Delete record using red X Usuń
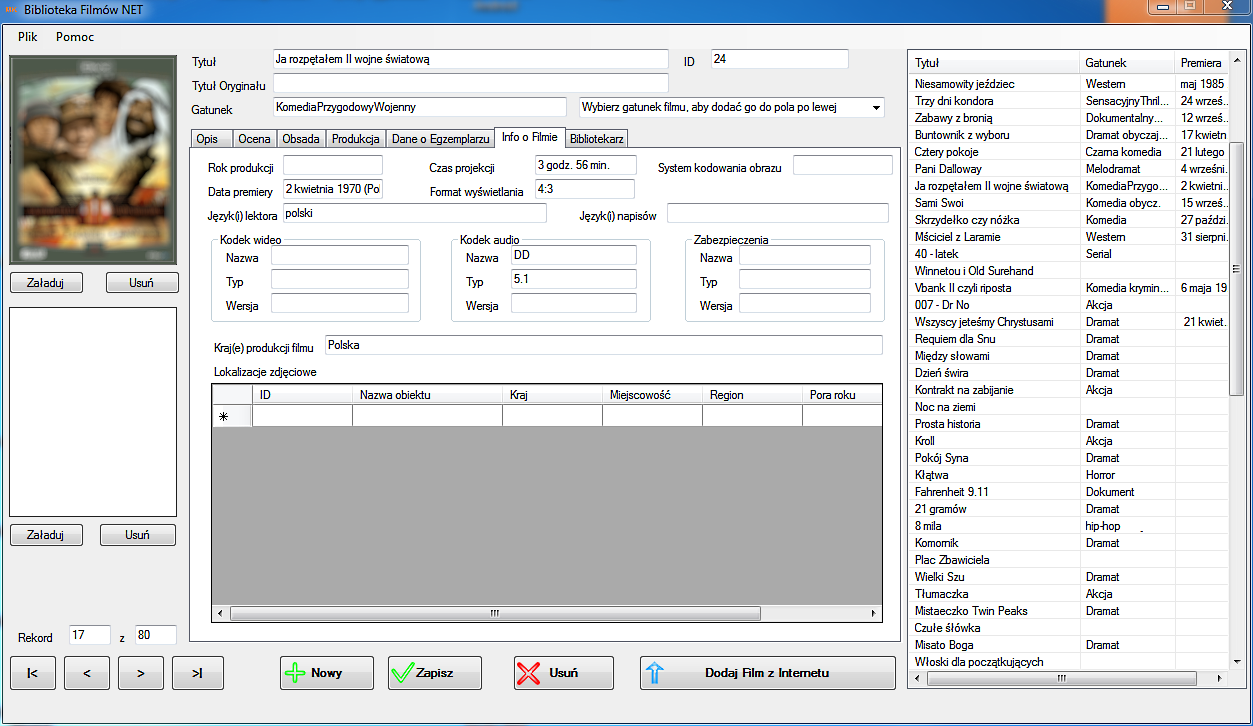Image resolution: width=1253 pixels, height=726 pixels. point(564,673)
